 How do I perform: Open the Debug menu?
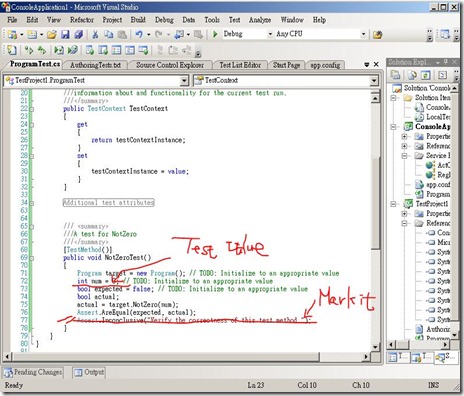(x=164, y=20)
